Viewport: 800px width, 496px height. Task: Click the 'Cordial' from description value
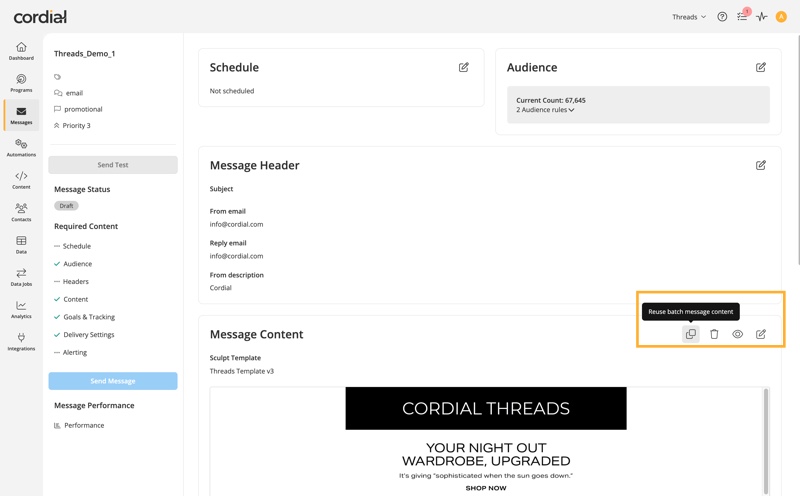tap(220, 288)
